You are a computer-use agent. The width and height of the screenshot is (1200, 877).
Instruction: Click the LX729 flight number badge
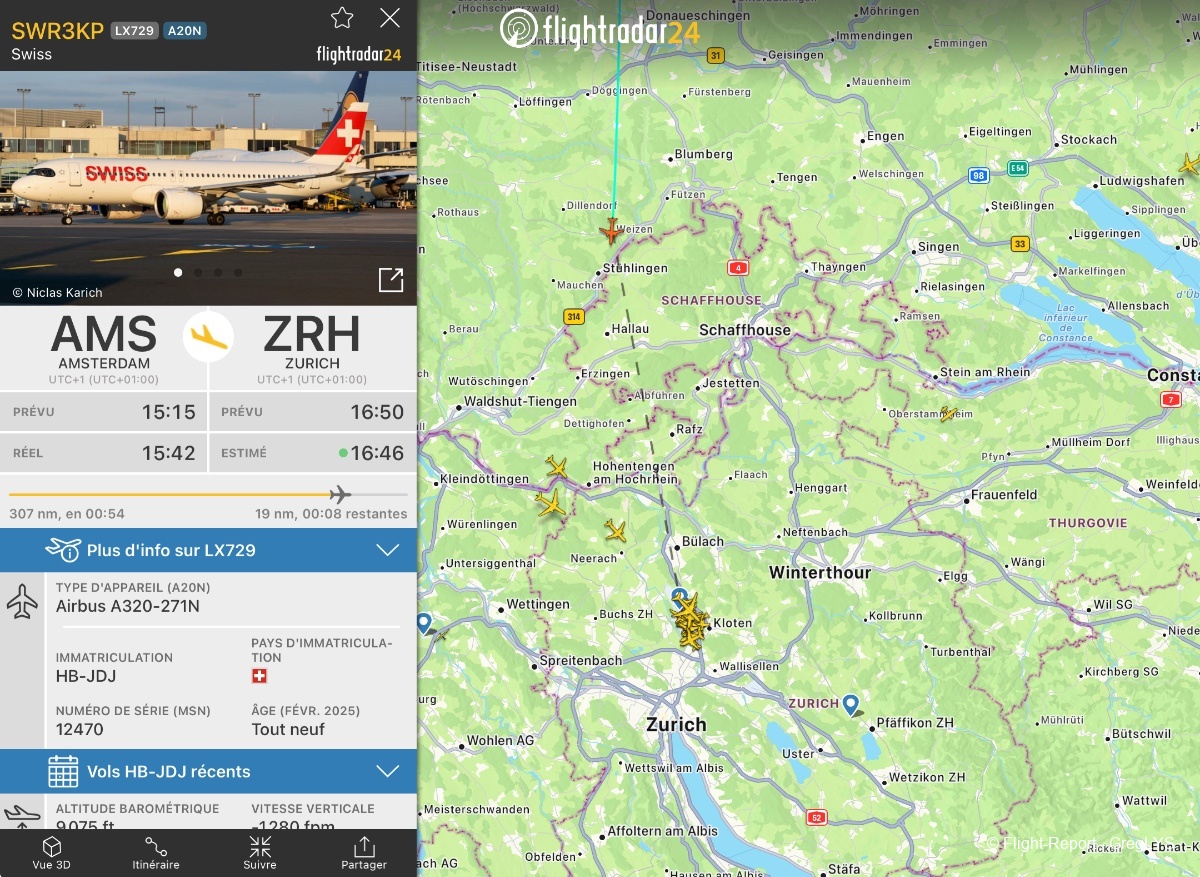click(134, 31)
